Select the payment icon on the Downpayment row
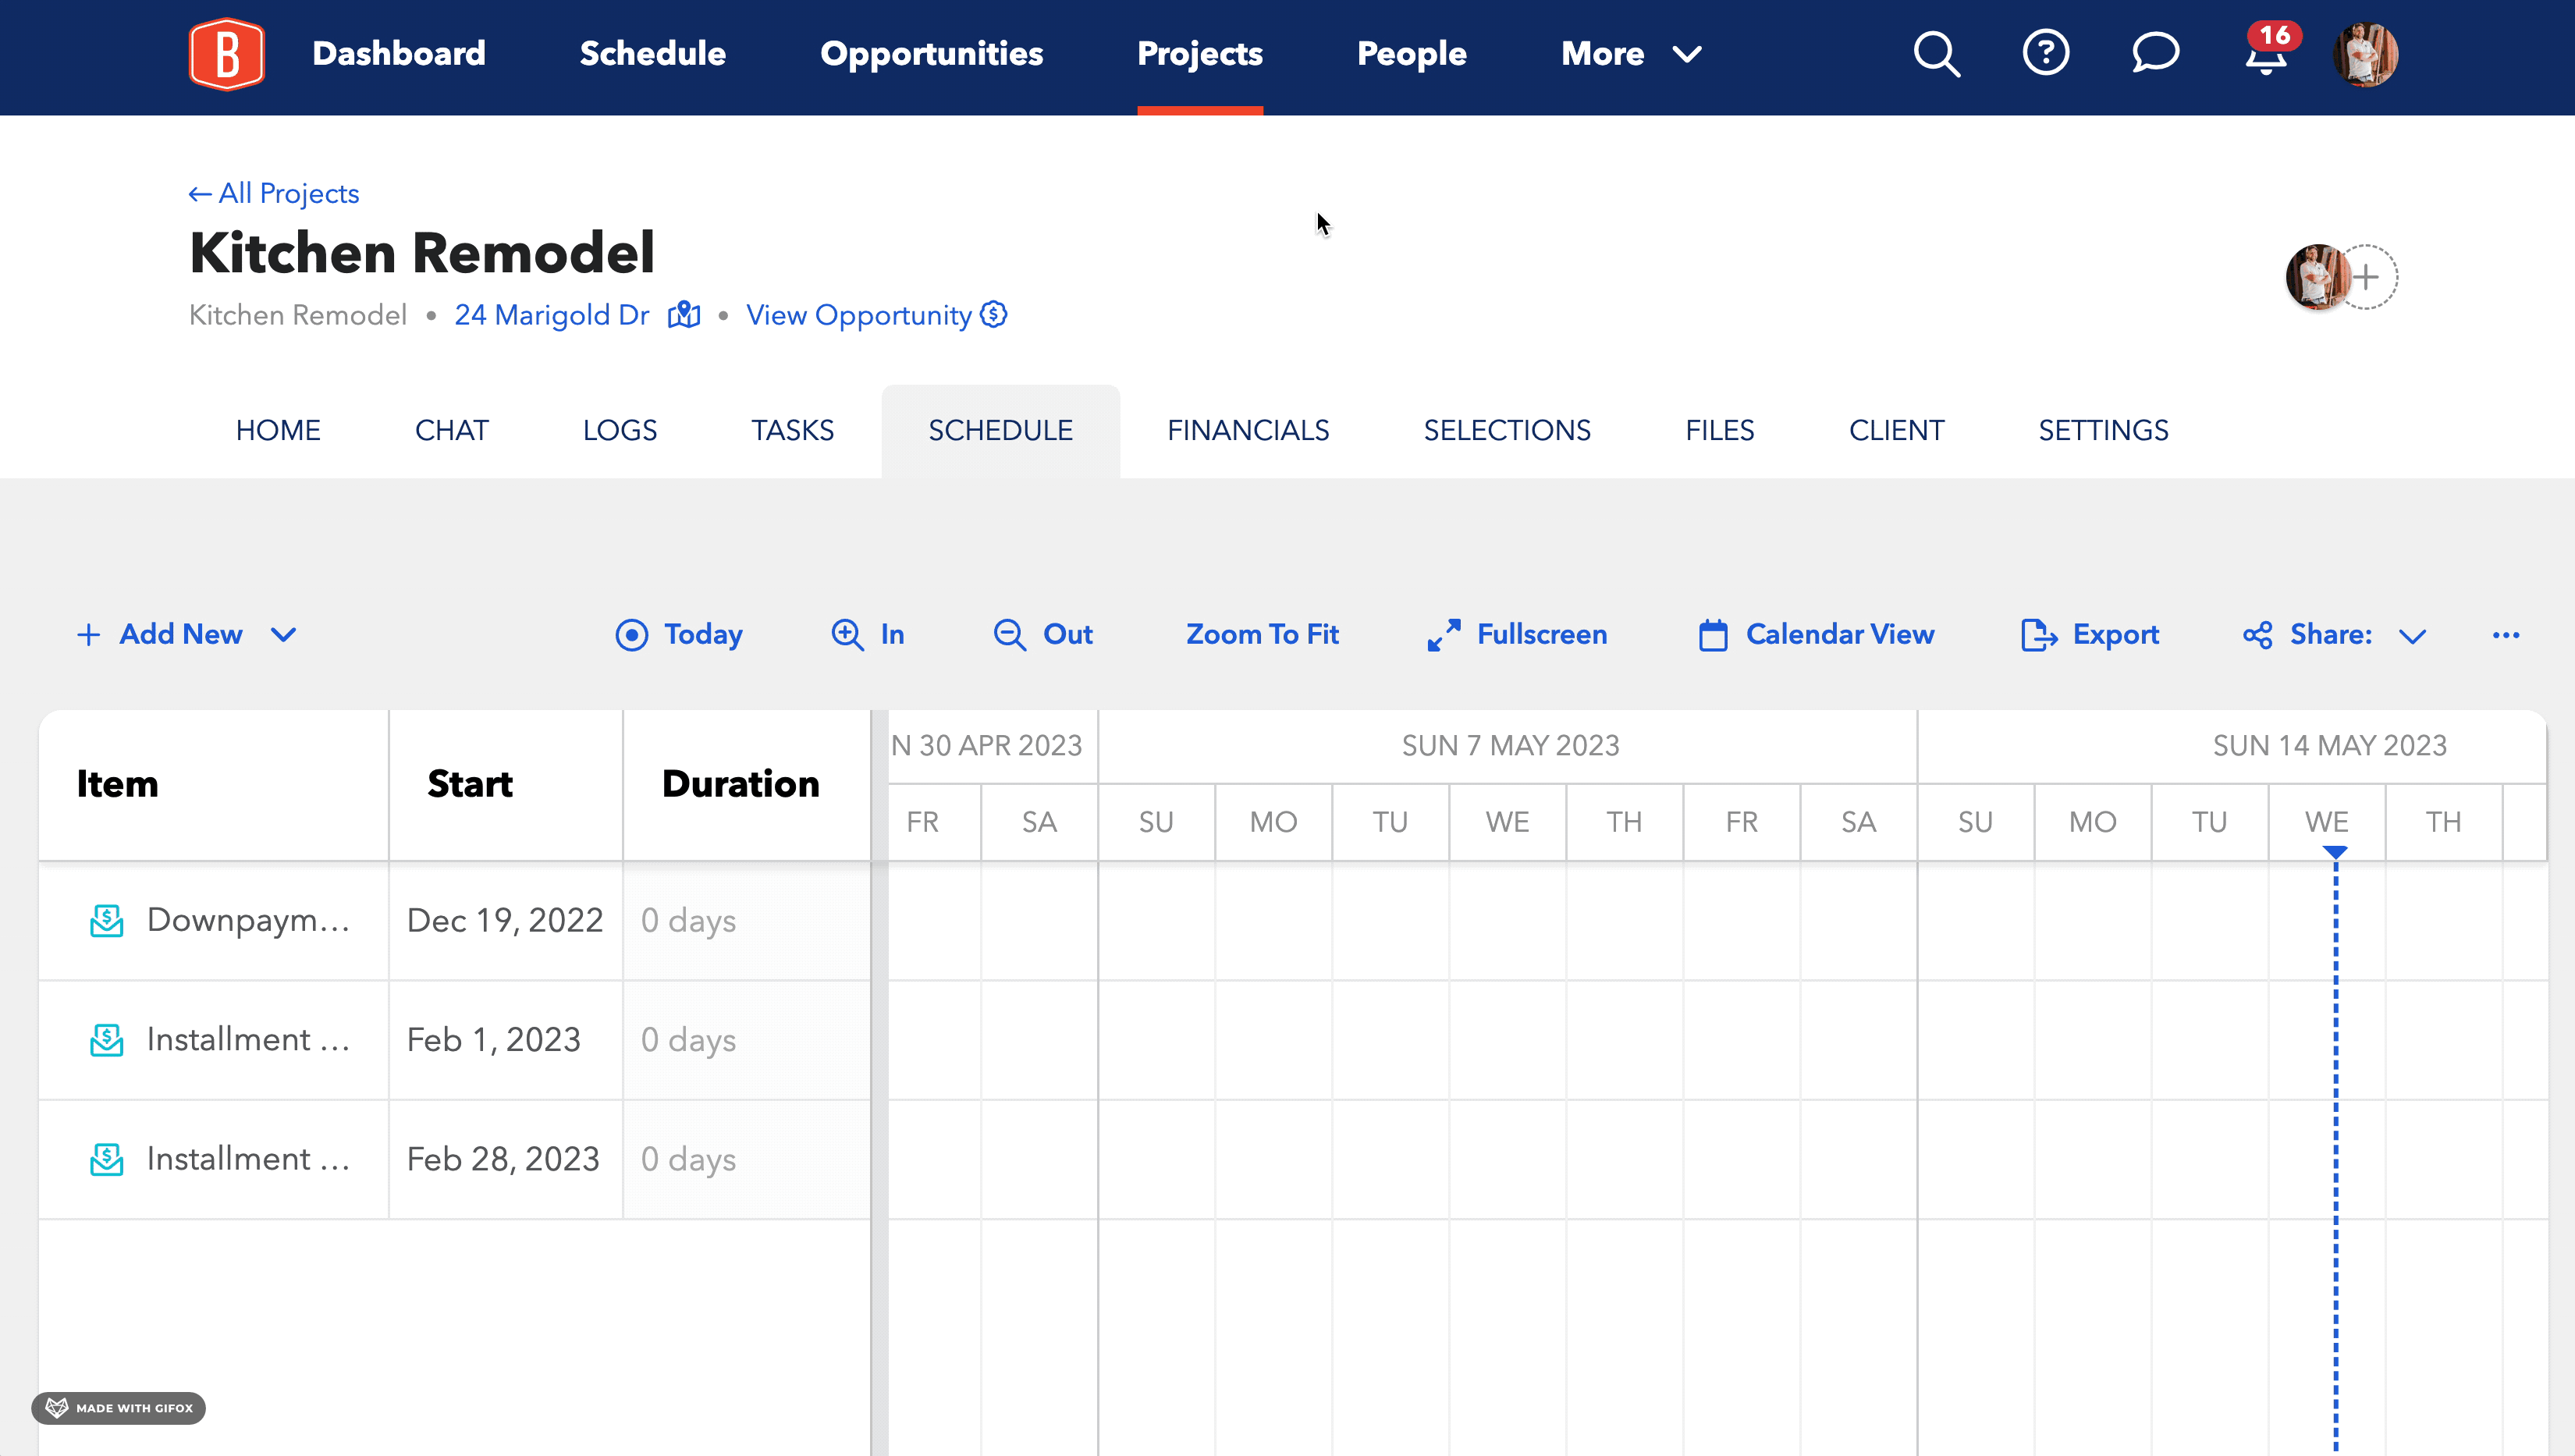Screen dimensions: 2575x1456 pos(106,920)
